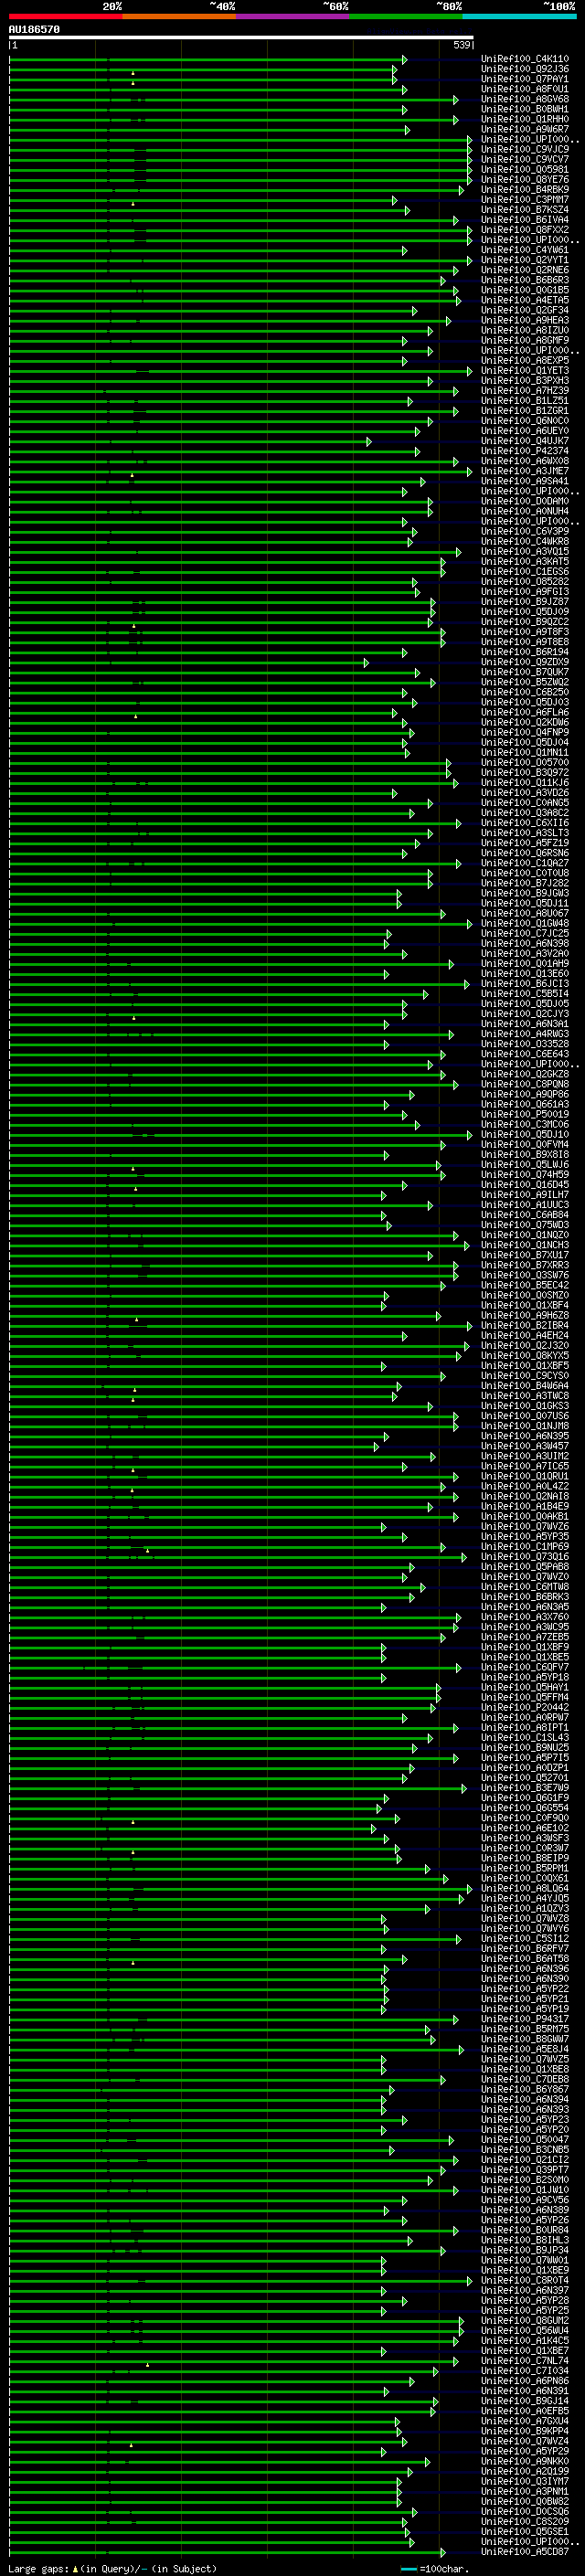Select the UniRef100_Q2CJY3 label
The image size is (585, 2576).
click(525, 1014)
